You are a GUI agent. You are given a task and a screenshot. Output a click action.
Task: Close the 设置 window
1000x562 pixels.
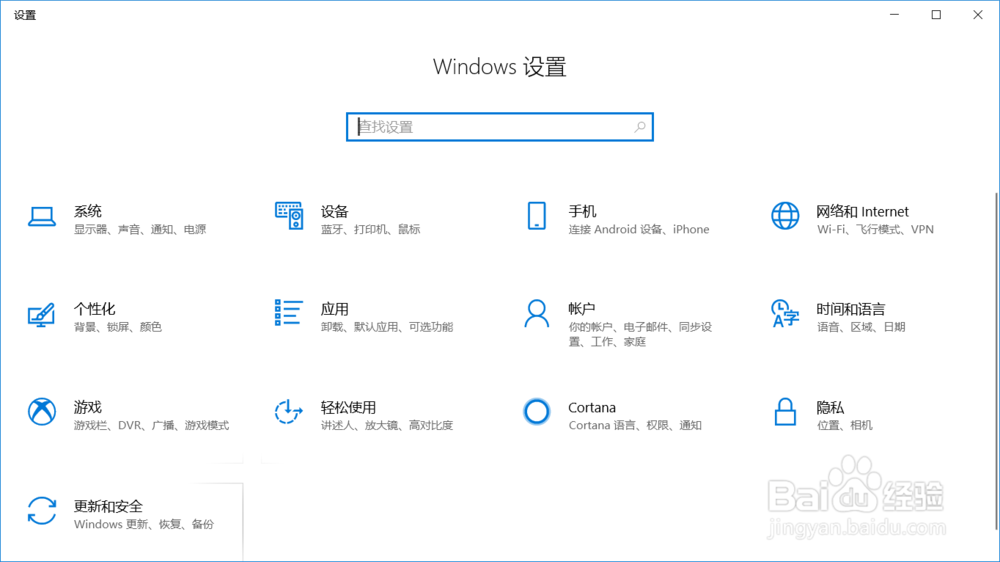click(978, 15)
